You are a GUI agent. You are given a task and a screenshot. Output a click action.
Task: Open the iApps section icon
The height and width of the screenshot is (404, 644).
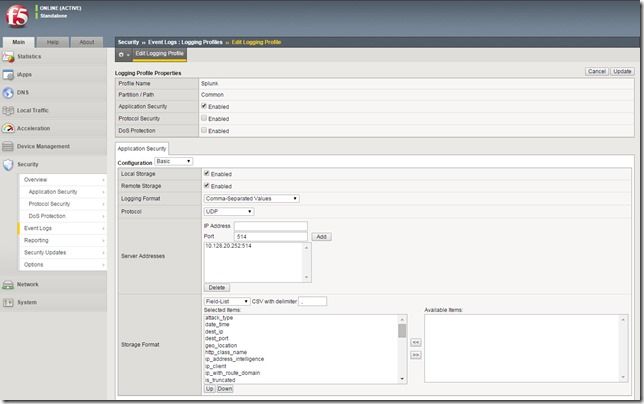pos(9,74)
